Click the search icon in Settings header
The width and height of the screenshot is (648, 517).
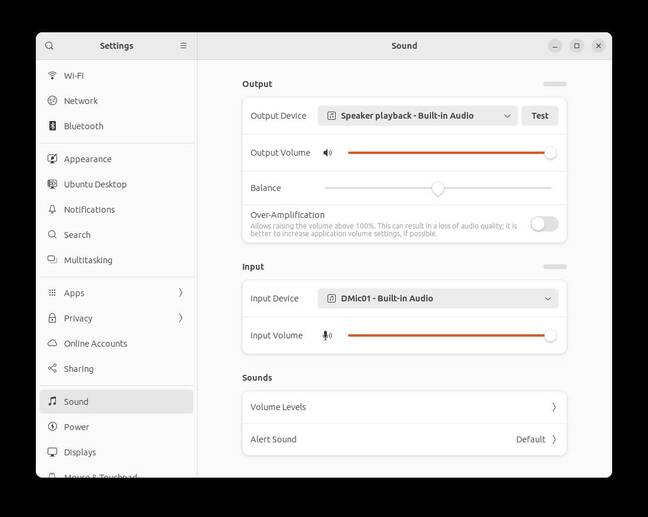pos(49,46)
